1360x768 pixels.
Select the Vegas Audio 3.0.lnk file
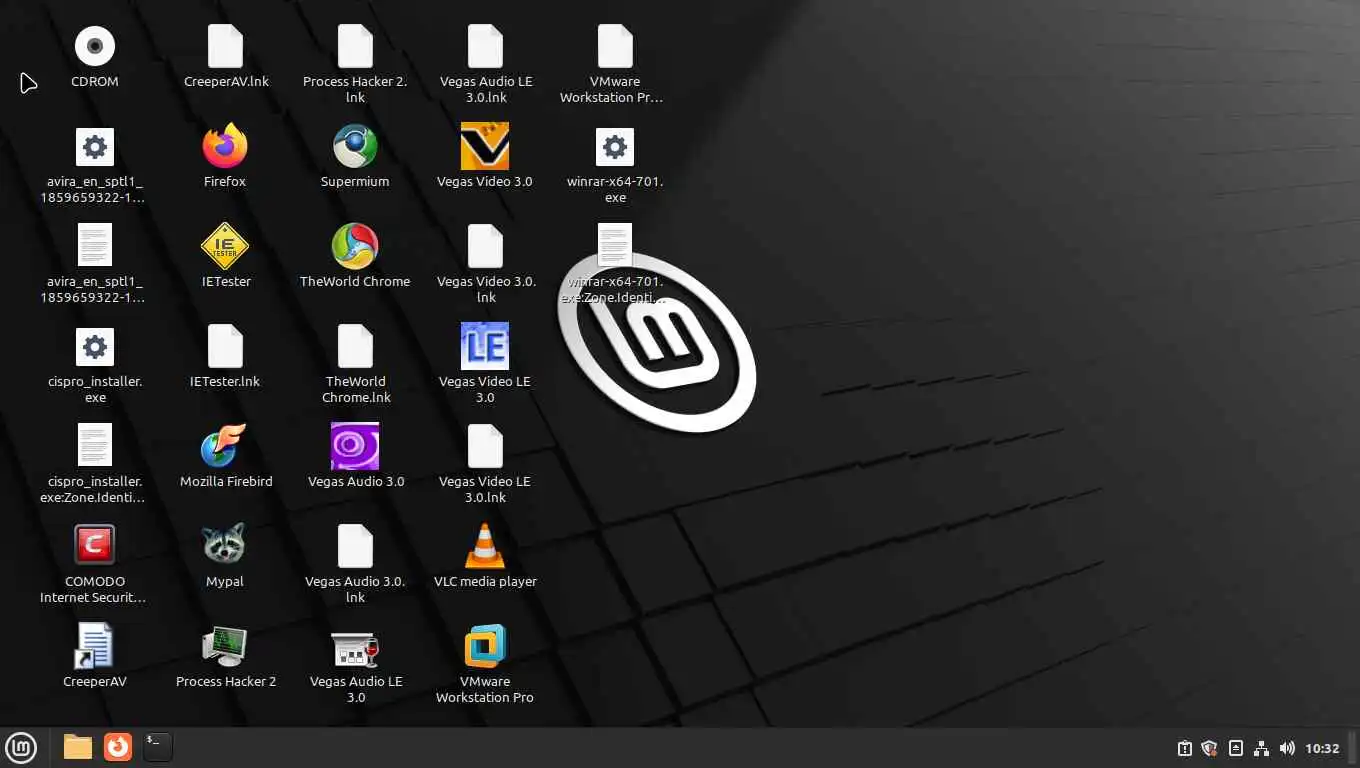[x=355, y=546]
